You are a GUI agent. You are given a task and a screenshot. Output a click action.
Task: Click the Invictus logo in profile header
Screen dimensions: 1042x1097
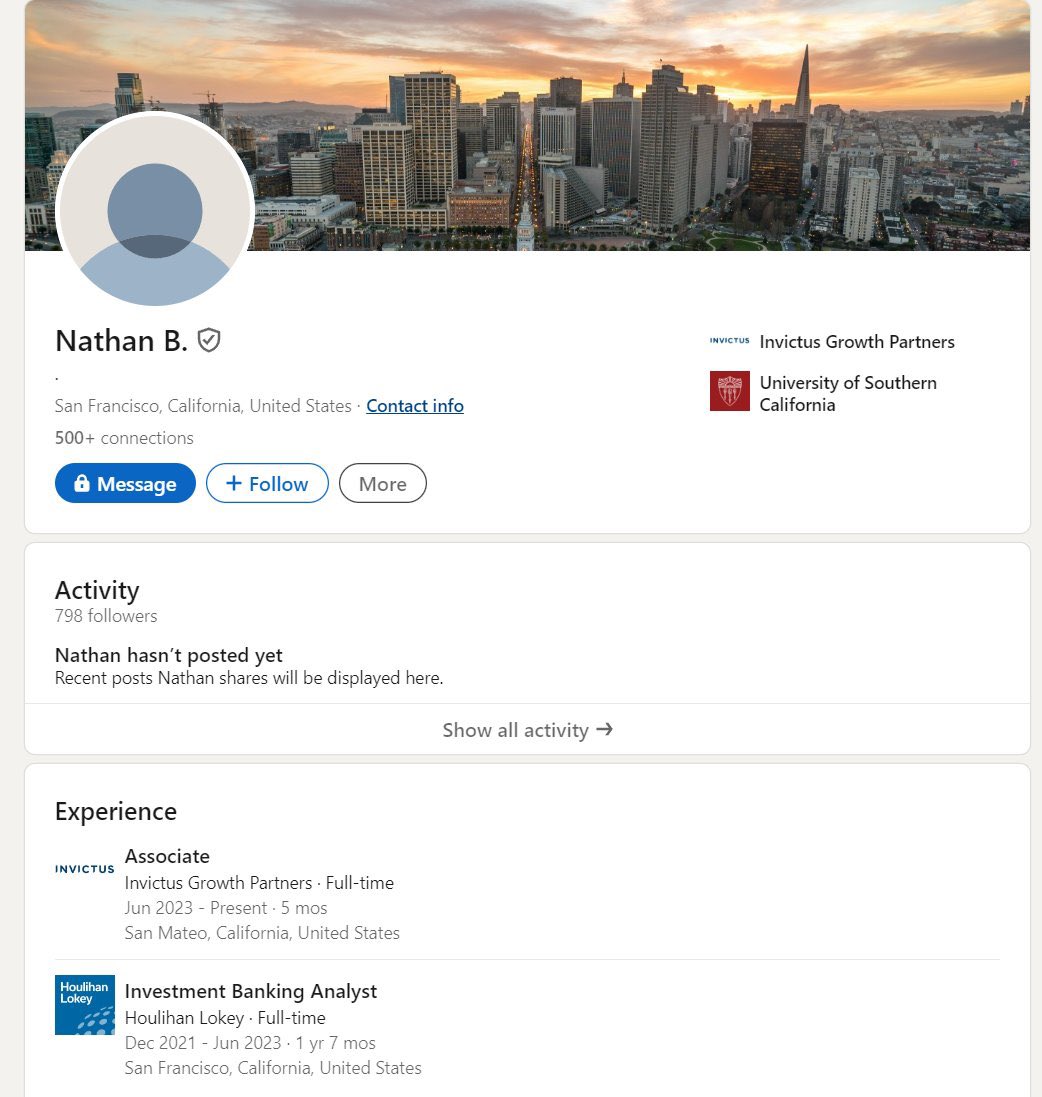[729, 341]
